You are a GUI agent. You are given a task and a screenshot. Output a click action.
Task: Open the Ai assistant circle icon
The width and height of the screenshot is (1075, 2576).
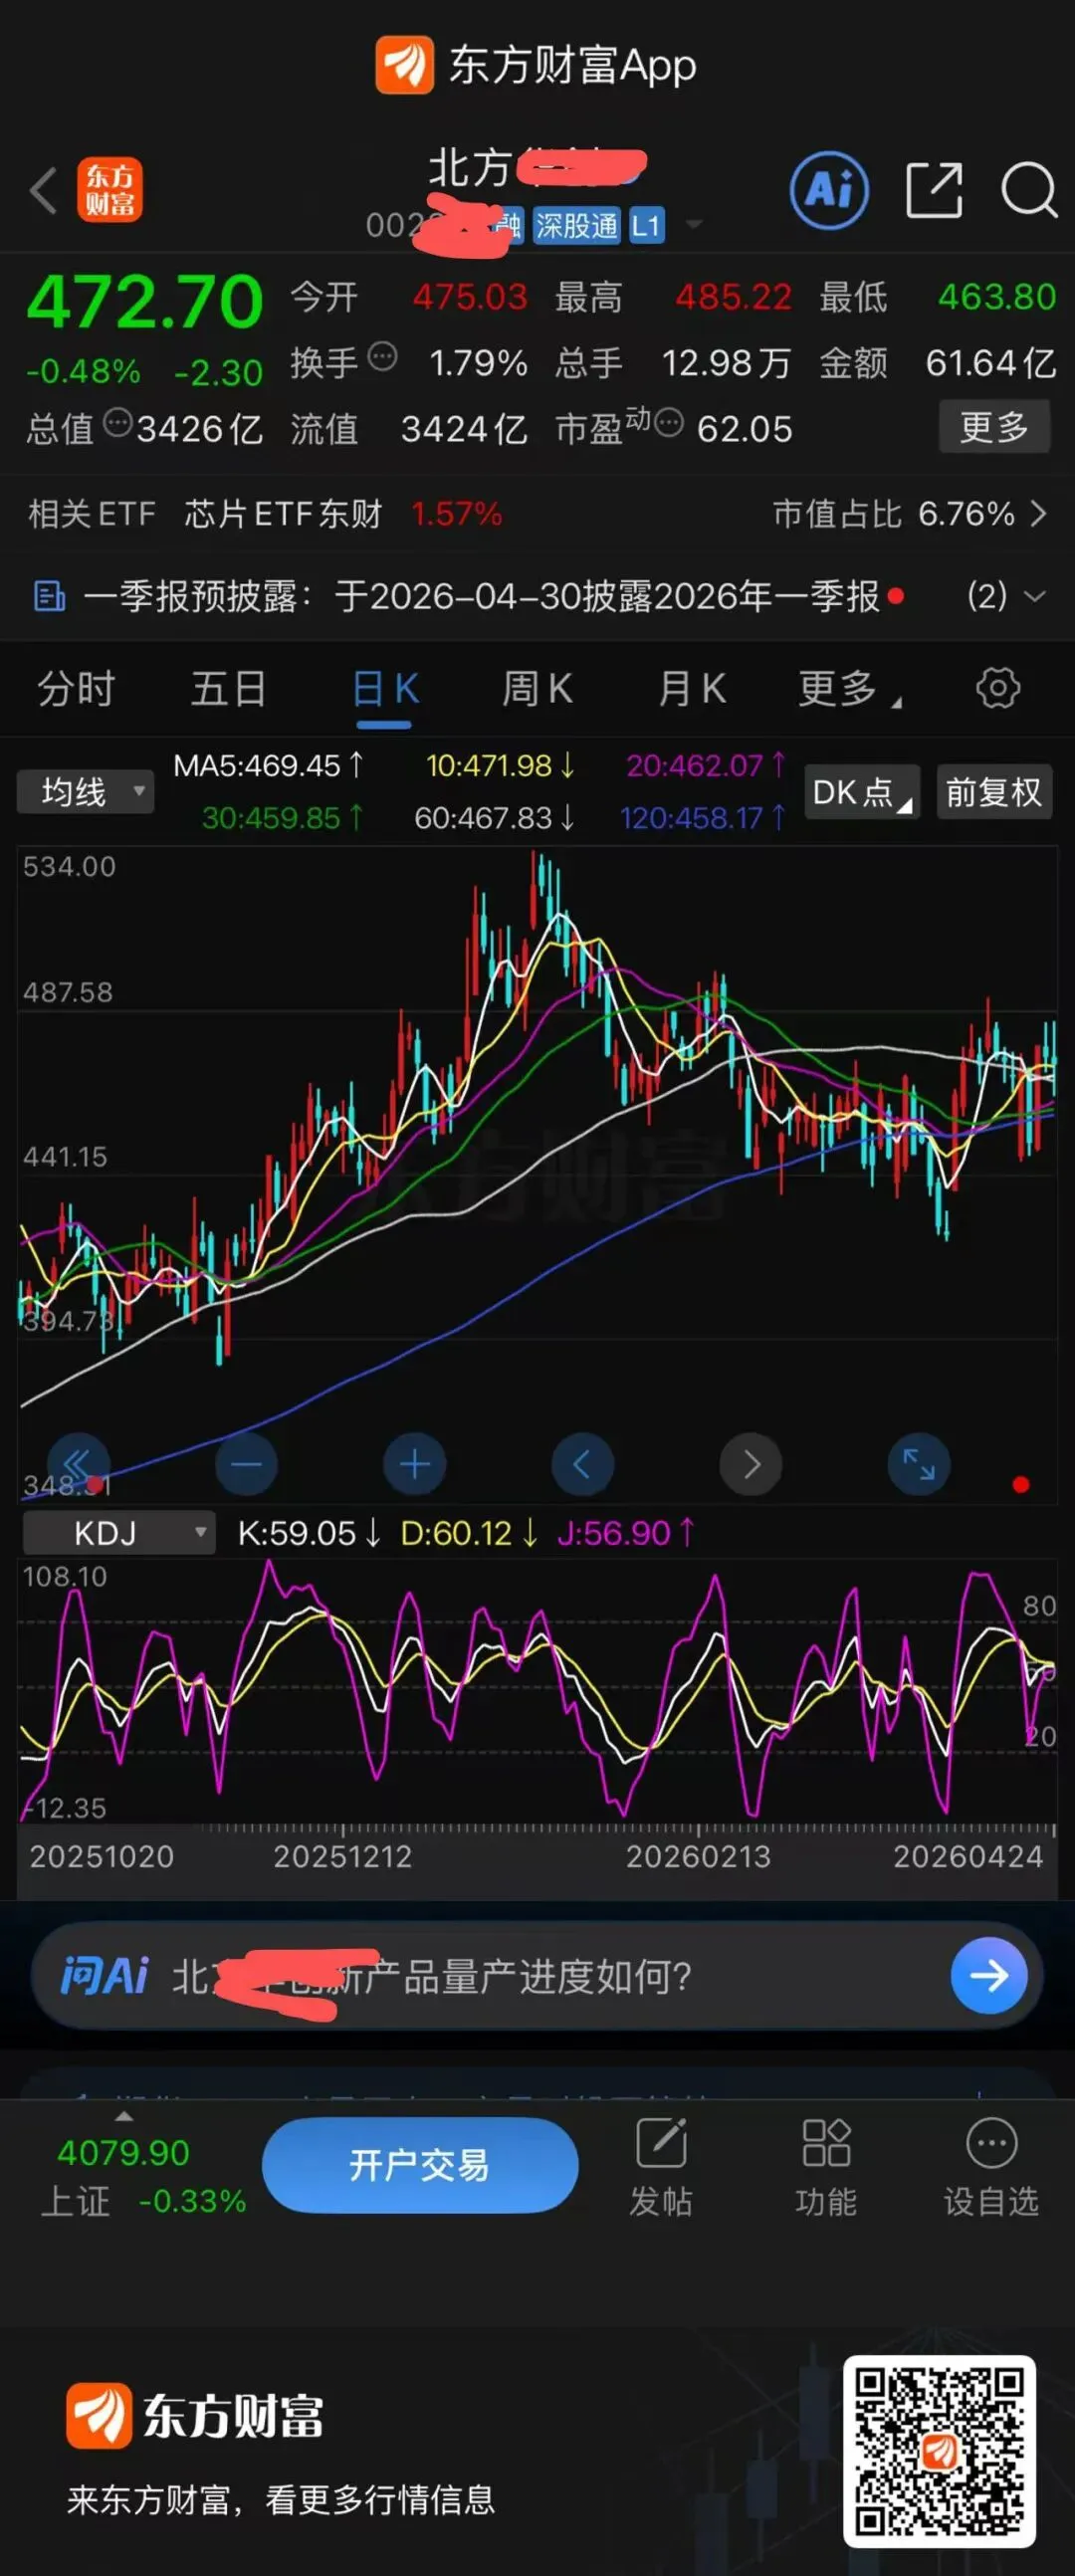[x=829, y=190]
